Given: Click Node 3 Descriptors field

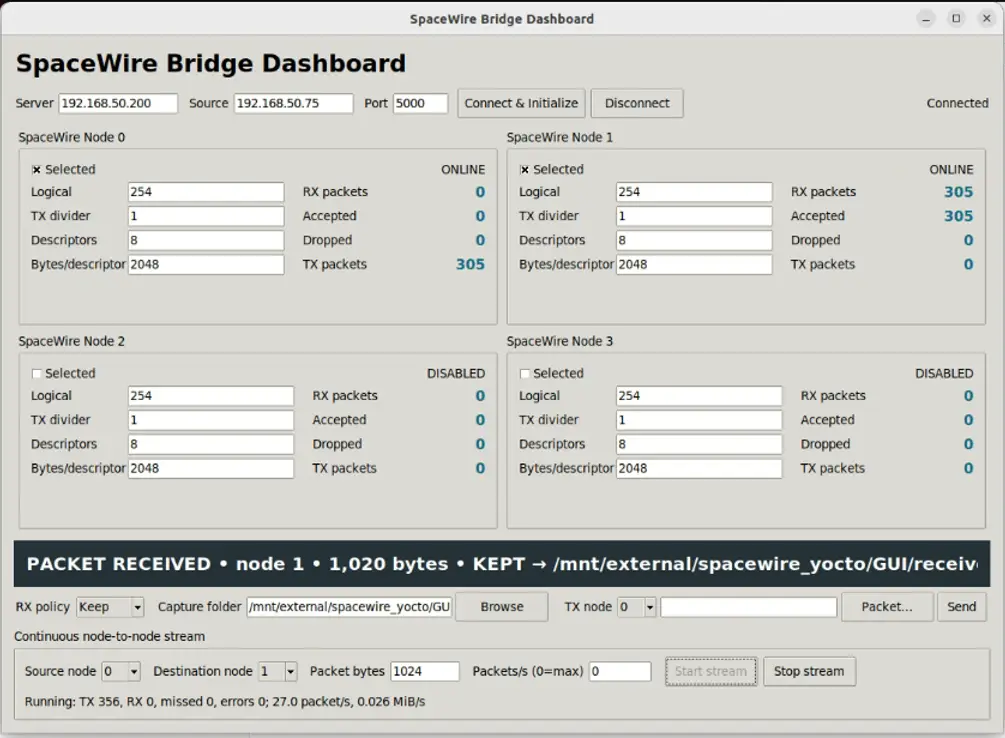Looking at the screenshot, I should 699,444.
